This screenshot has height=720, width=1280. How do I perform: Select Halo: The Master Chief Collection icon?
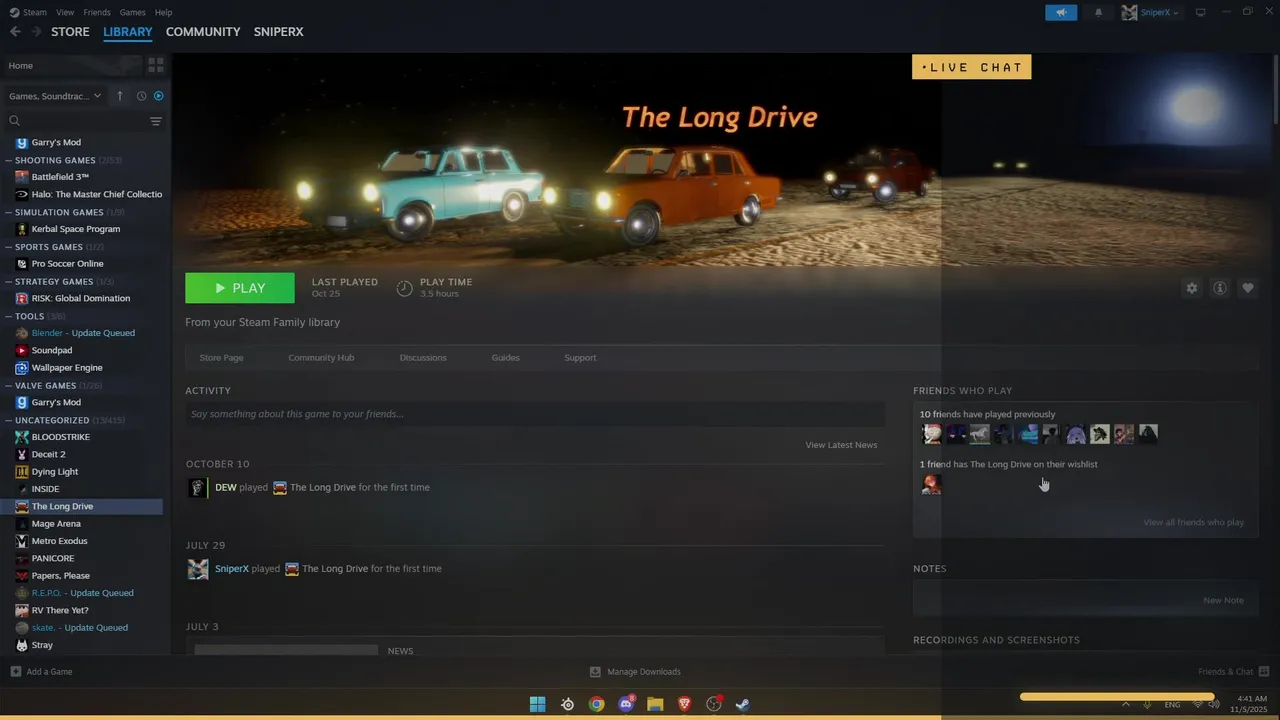pos(22,194)
